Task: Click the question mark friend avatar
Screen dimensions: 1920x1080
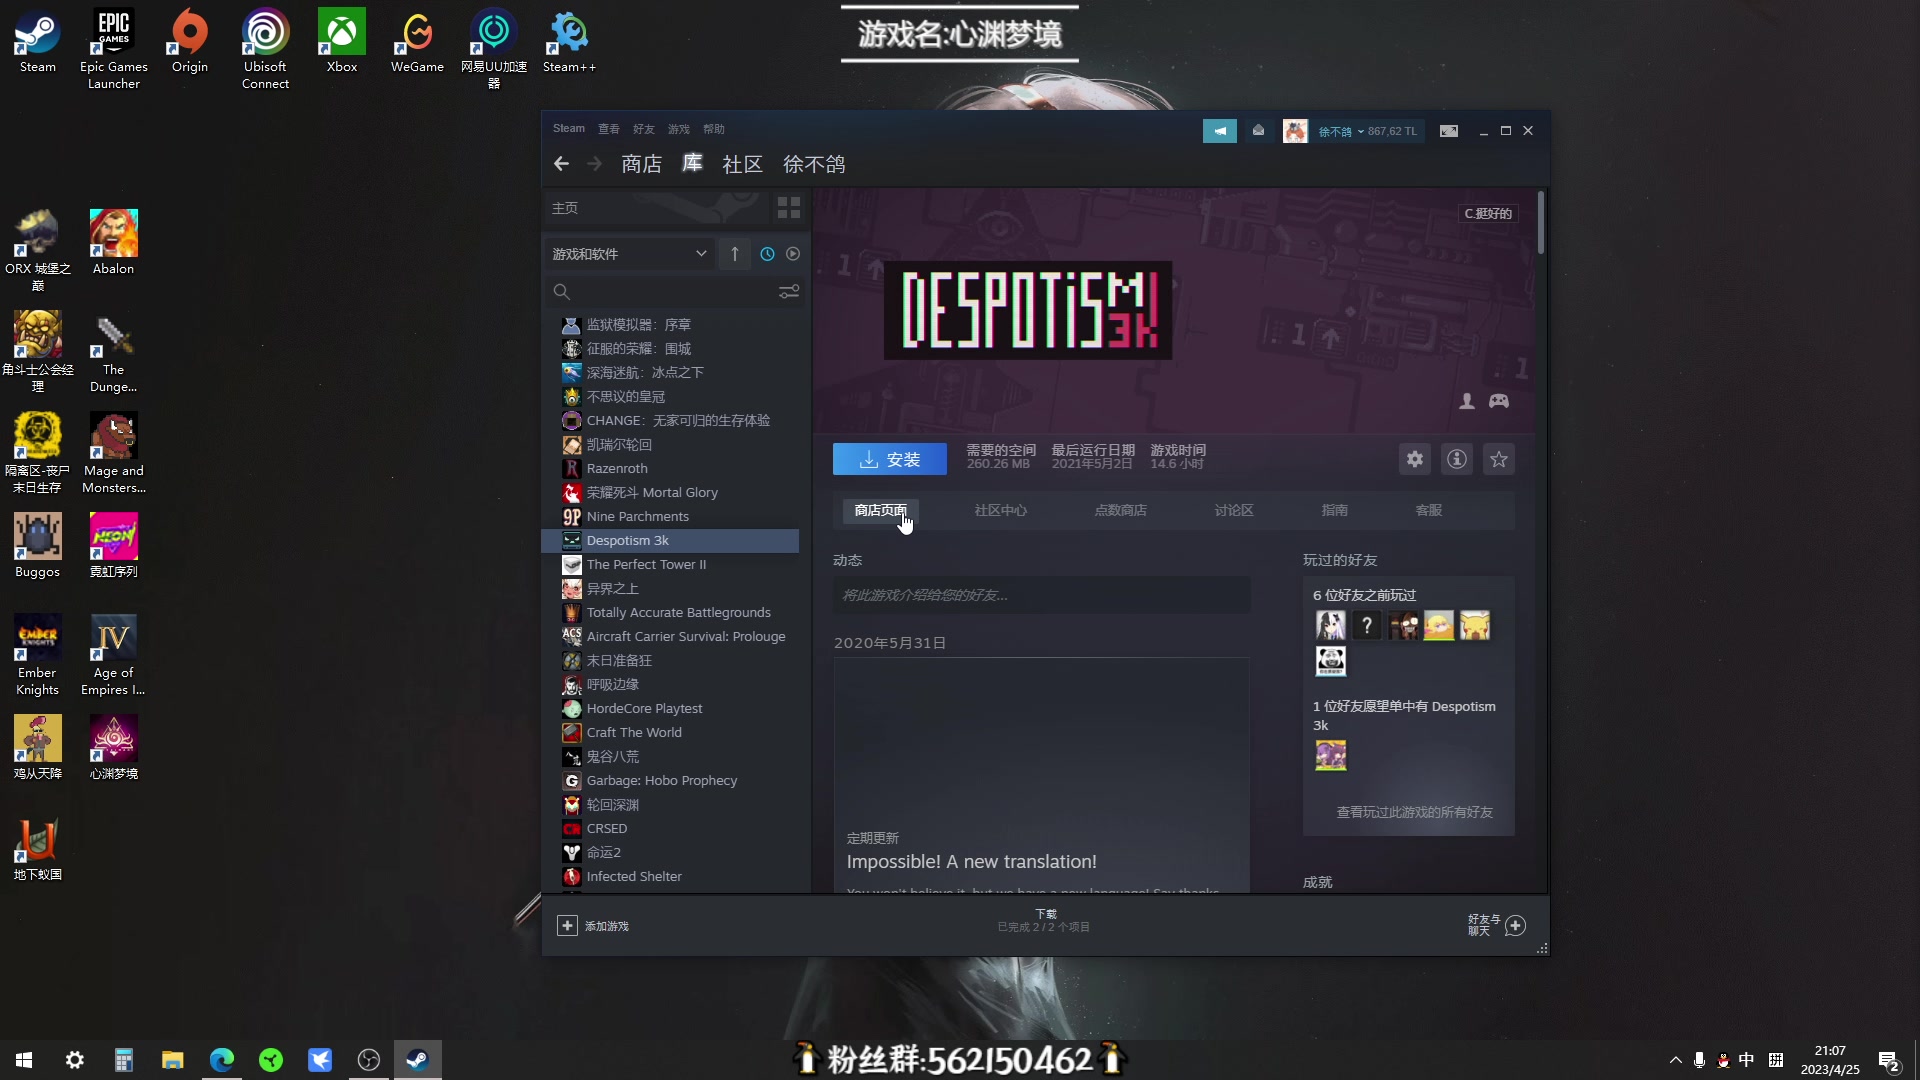Action: pos(1366,626)
